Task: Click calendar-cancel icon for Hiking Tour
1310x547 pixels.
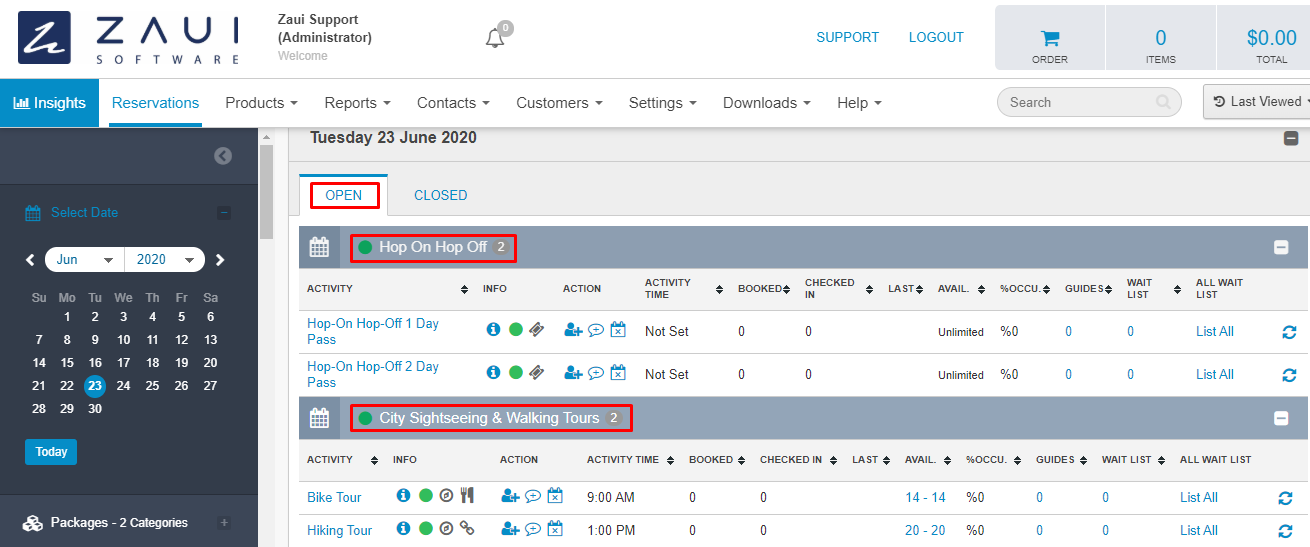Action: point(555,528)
